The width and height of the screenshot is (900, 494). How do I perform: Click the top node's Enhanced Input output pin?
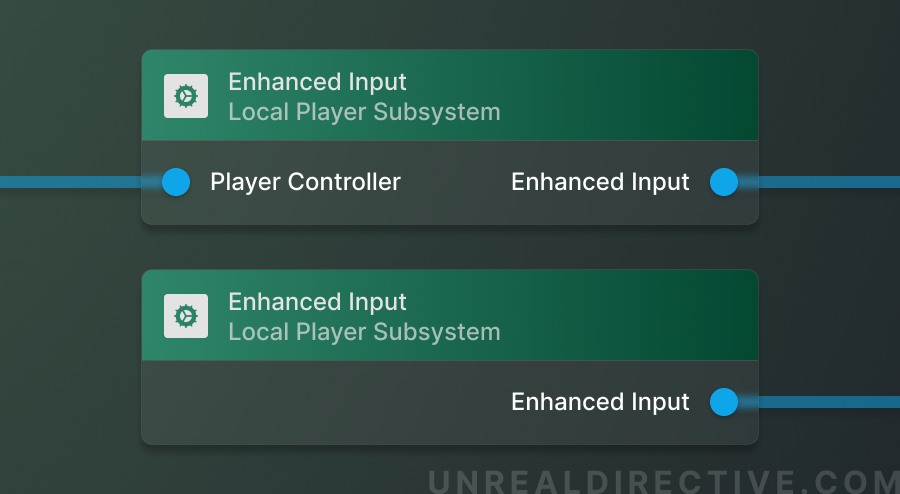(x=724, y=182)
